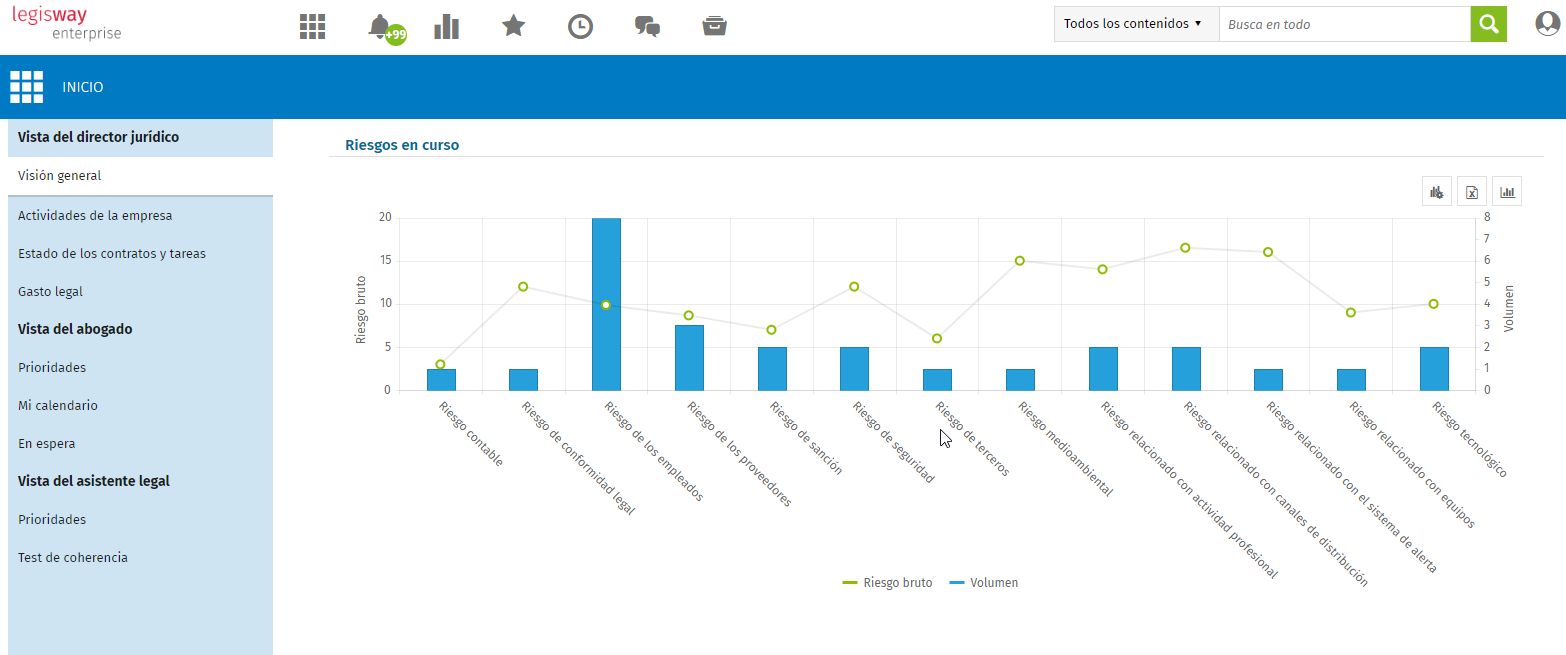Image resolution: width=1566 pixels, height=655 pixels.
Task: Open the user profile avatar
Action: point(1547,24)
